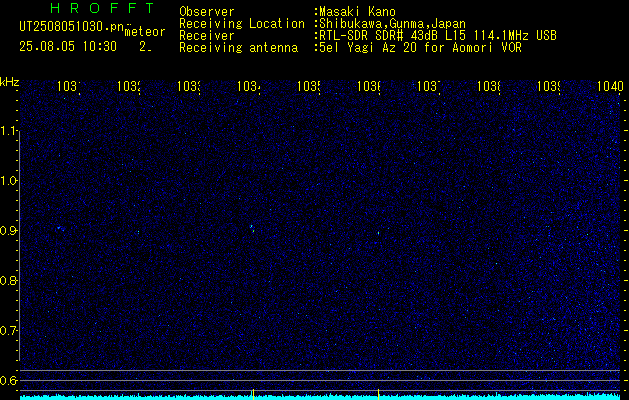Click the date 25.08.05 10:30 text
This screenshot has width=629, height=400.
click(68, 47)
